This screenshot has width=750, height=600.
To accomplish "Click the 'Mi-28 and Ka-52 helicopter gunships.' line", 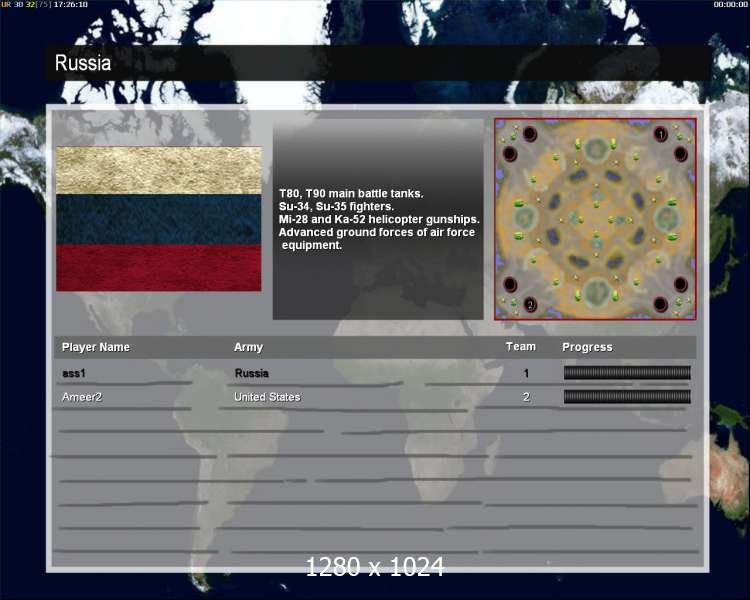I will (379, 220).
